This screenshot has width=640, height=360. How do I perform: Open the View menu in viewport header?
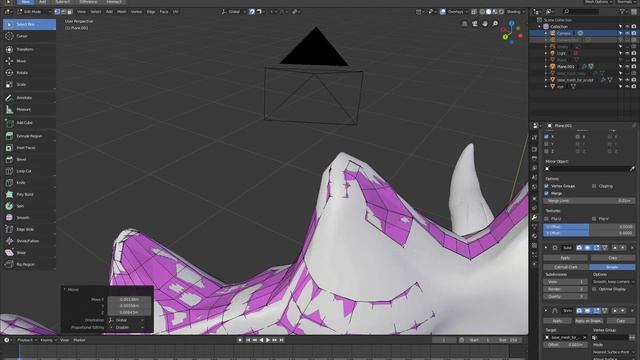(x=81, y=12)
